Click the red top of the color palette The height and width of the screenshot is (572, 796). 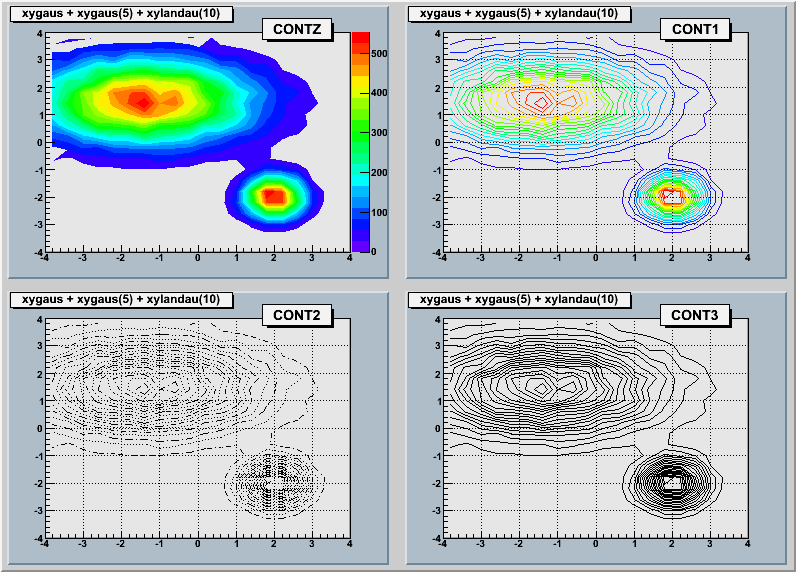tap(361, 38)
